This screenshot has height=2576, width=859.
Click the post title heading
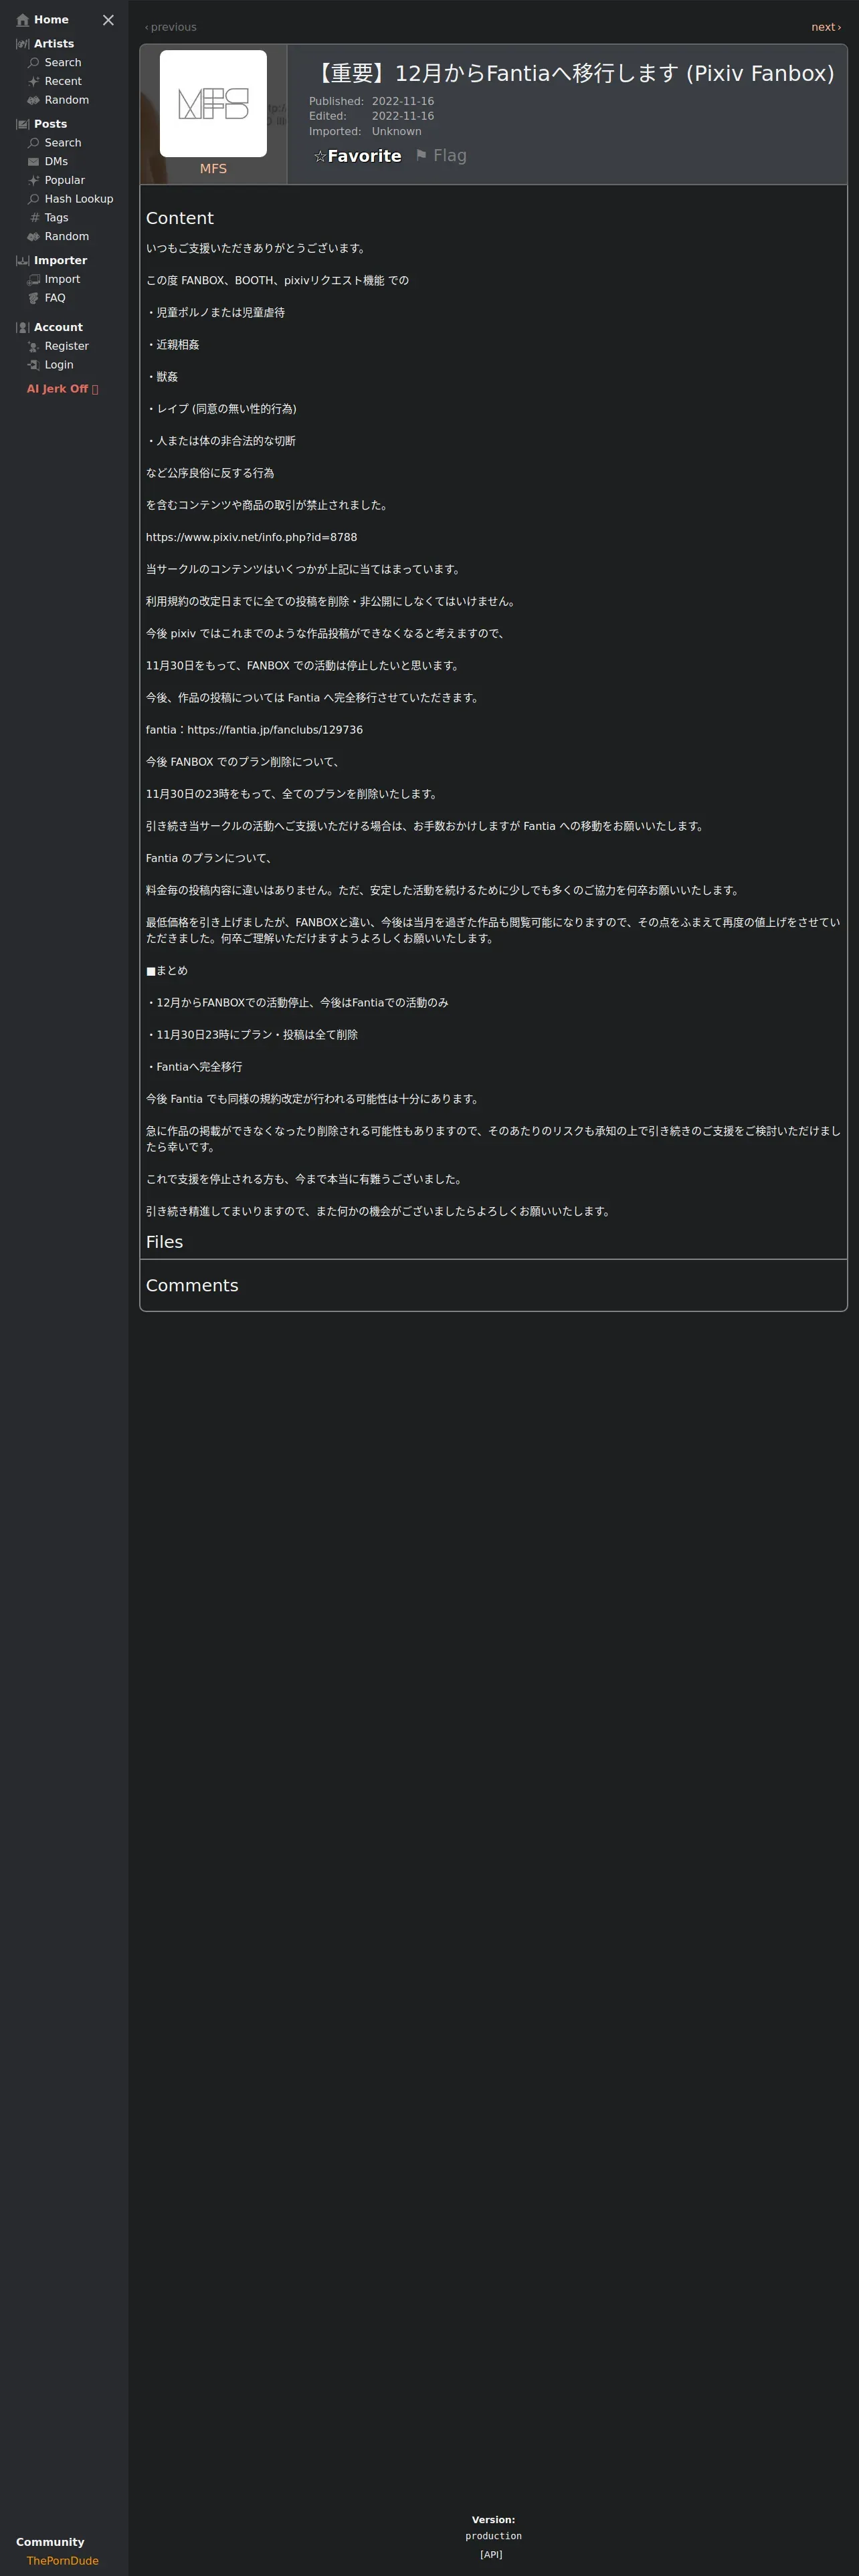click(x=572, y=73)
